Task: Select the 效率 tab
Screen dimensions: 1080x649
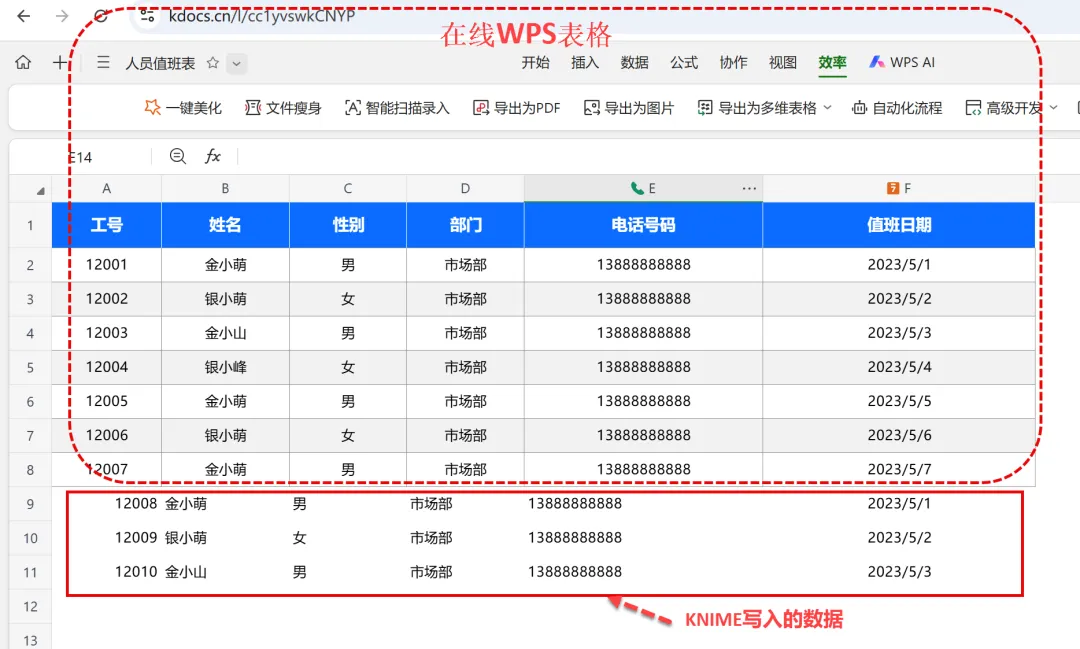Action: (x=833, y=63)
